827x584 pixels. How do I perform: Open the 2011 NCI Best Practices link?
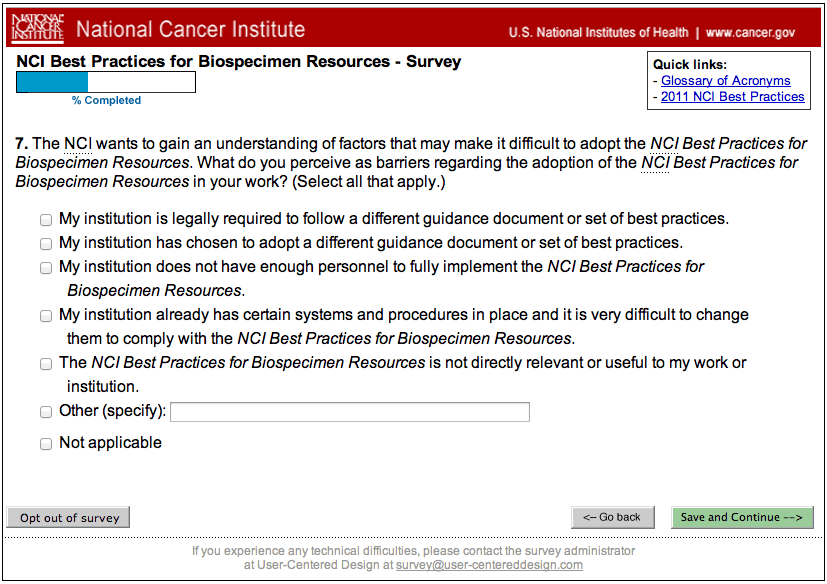[x=732, y=97]
